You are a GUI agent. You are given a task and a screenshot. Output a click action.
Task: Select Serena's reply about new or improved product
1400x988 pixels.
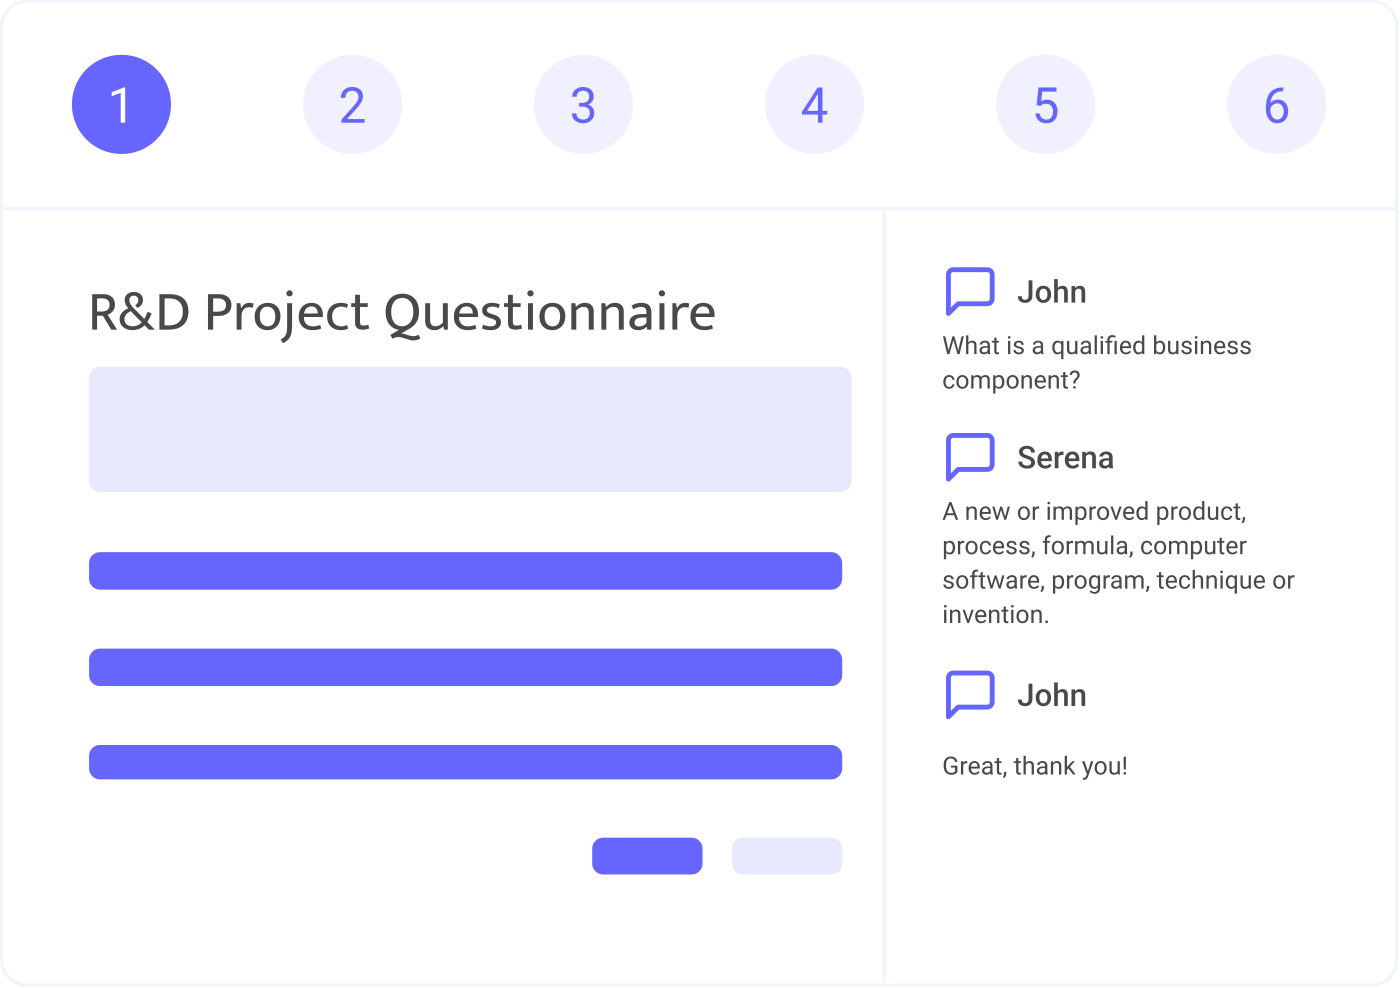[x=1117, y=563]
